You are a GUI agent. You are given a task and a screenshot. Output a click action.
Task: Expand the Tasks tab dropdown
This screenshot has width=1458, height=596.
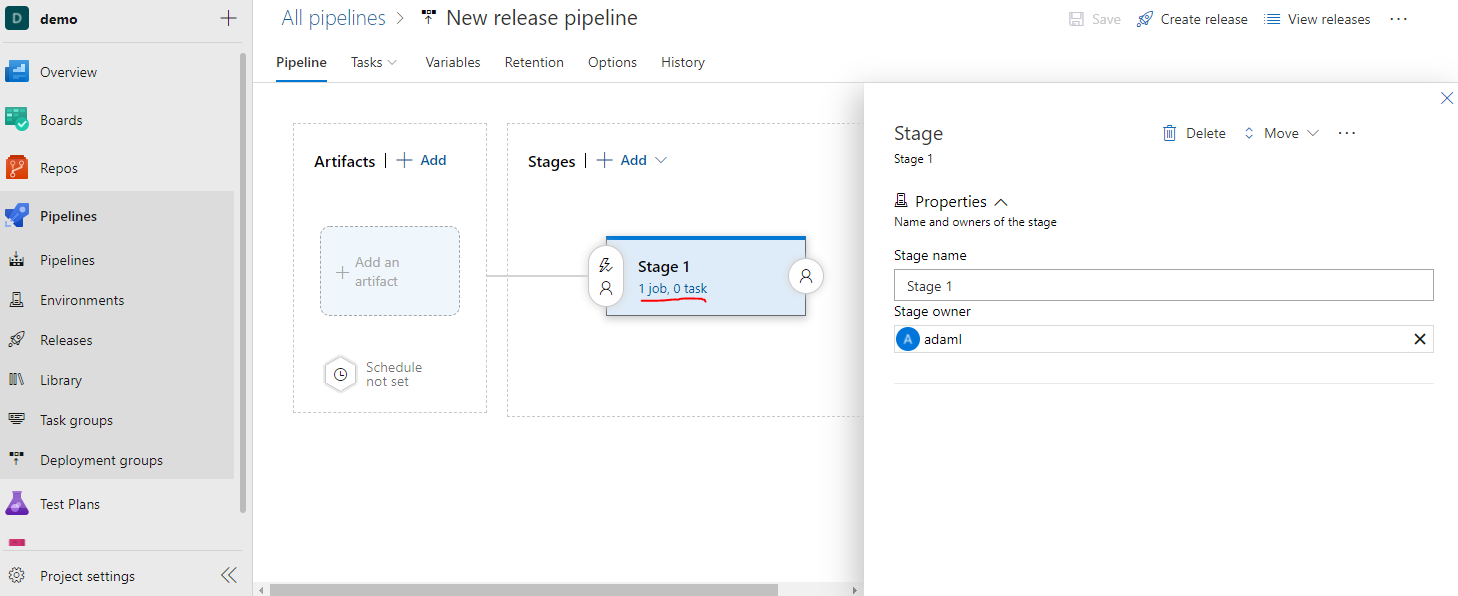(392, 62)
